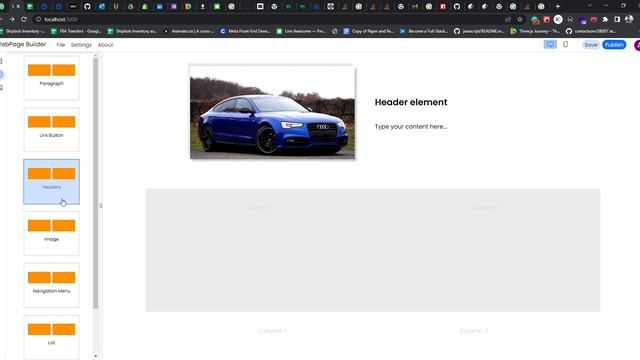Click the elements panel scrollbar

[x=96, y=183]
